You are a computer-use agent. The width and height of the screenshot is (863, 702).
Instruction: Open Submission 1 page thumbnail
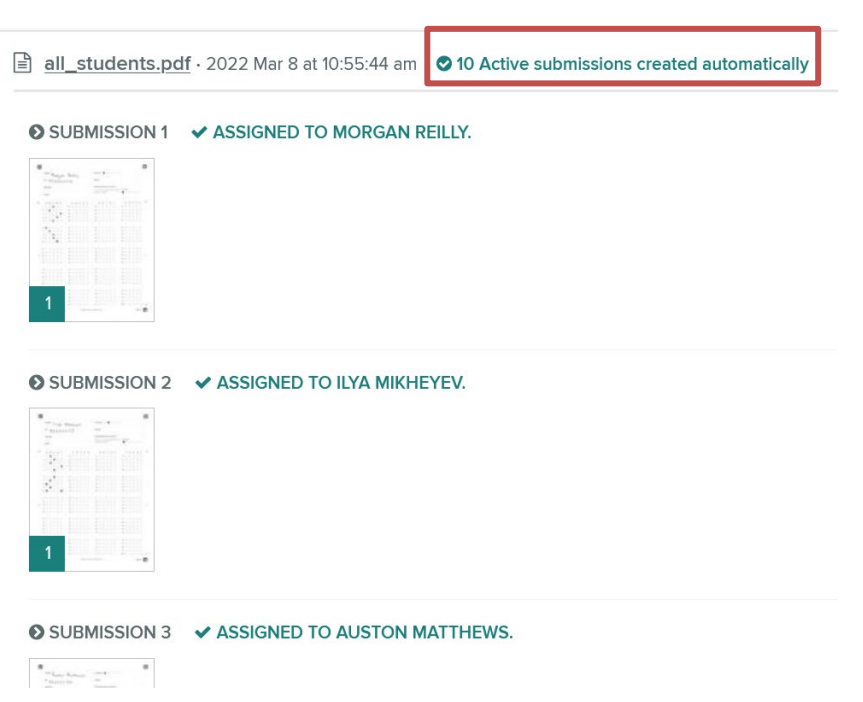[92, 240]
